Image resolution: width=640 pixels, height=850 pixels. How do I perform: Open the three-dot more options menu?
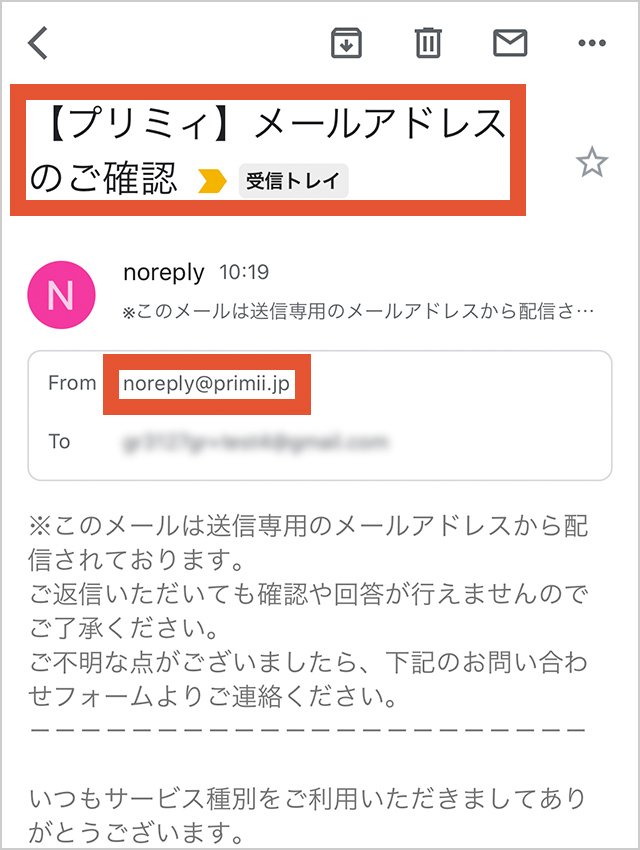click(592, 43)
